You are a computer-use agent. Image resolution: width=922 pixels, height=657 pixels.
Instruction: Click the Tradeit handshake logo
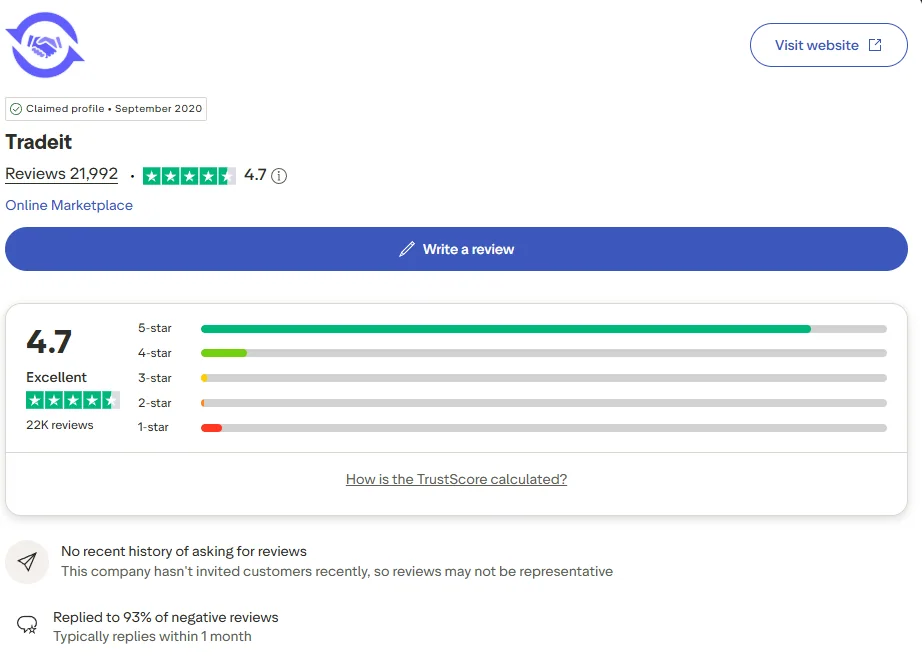coord(45,45)
